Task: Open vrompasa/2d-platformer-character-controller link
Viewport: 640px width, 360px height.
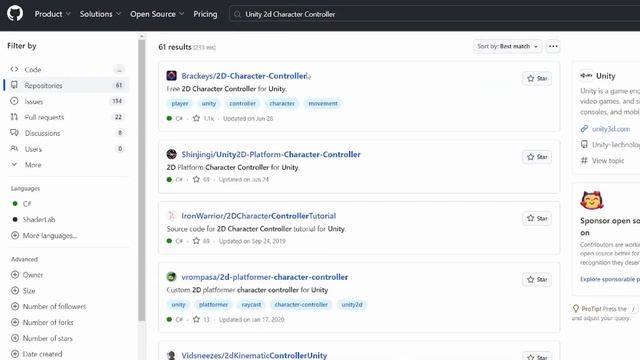Action: click(264, 277)
